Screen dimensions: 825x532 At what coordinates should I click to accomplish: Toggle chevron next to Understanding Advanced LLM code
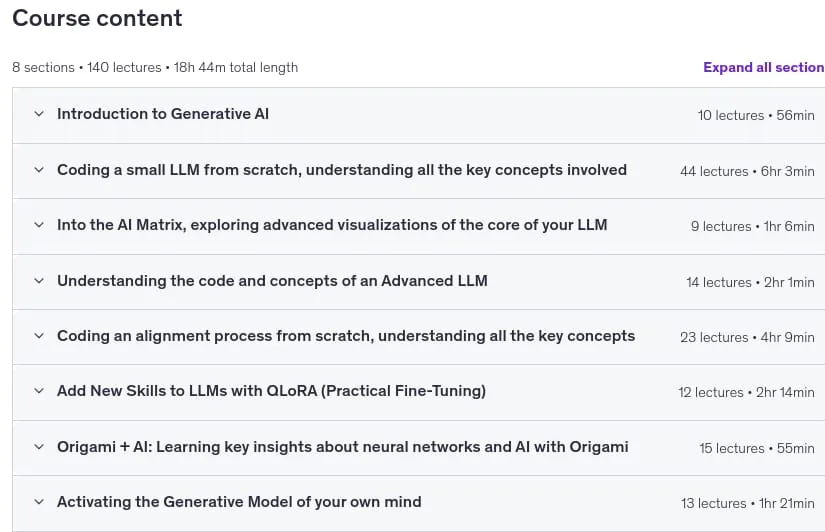pos(39,280)
